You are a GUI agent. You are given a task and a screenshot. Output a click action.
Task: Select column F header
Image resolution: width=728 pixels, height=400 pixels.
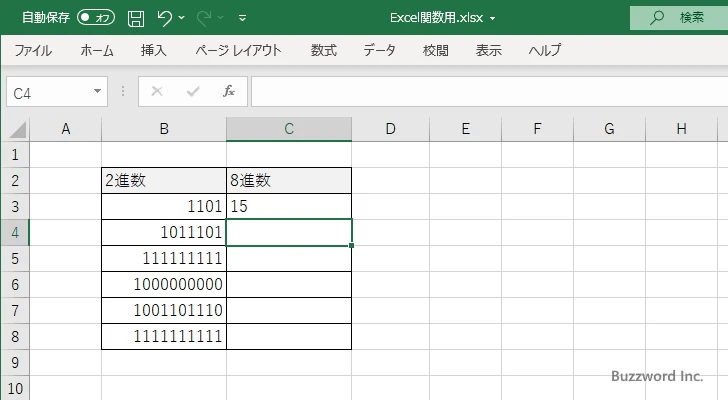(x=538, y=129)
